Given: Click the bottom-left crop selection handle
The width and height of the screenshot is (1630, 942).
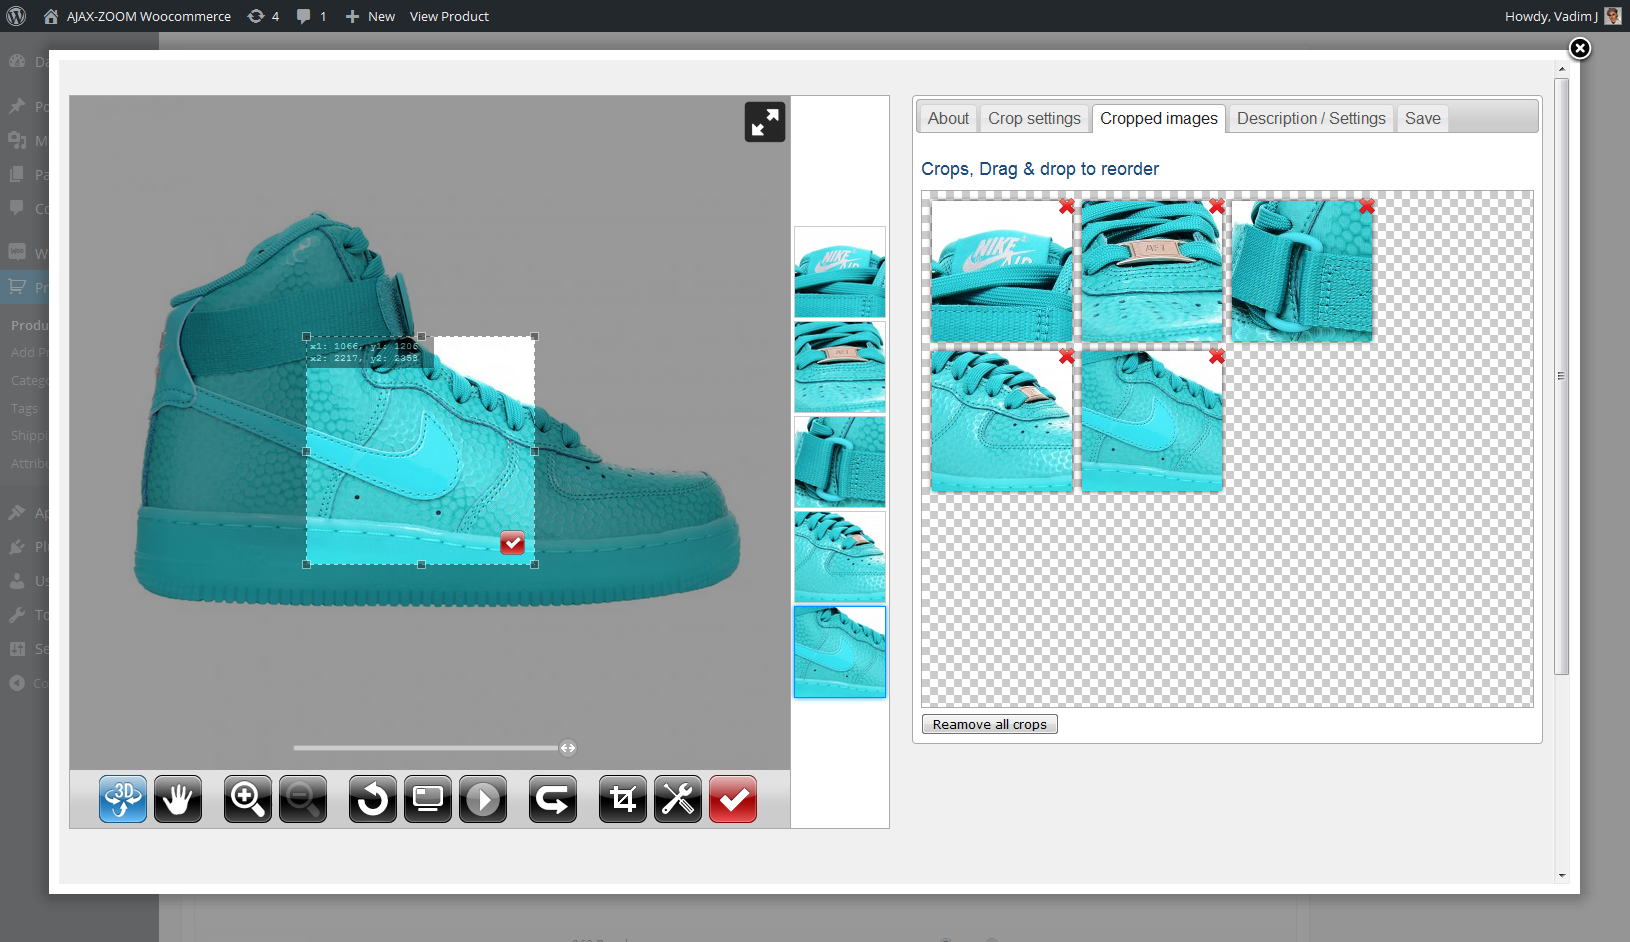Looking at the screenshot, I should [306, 565].
